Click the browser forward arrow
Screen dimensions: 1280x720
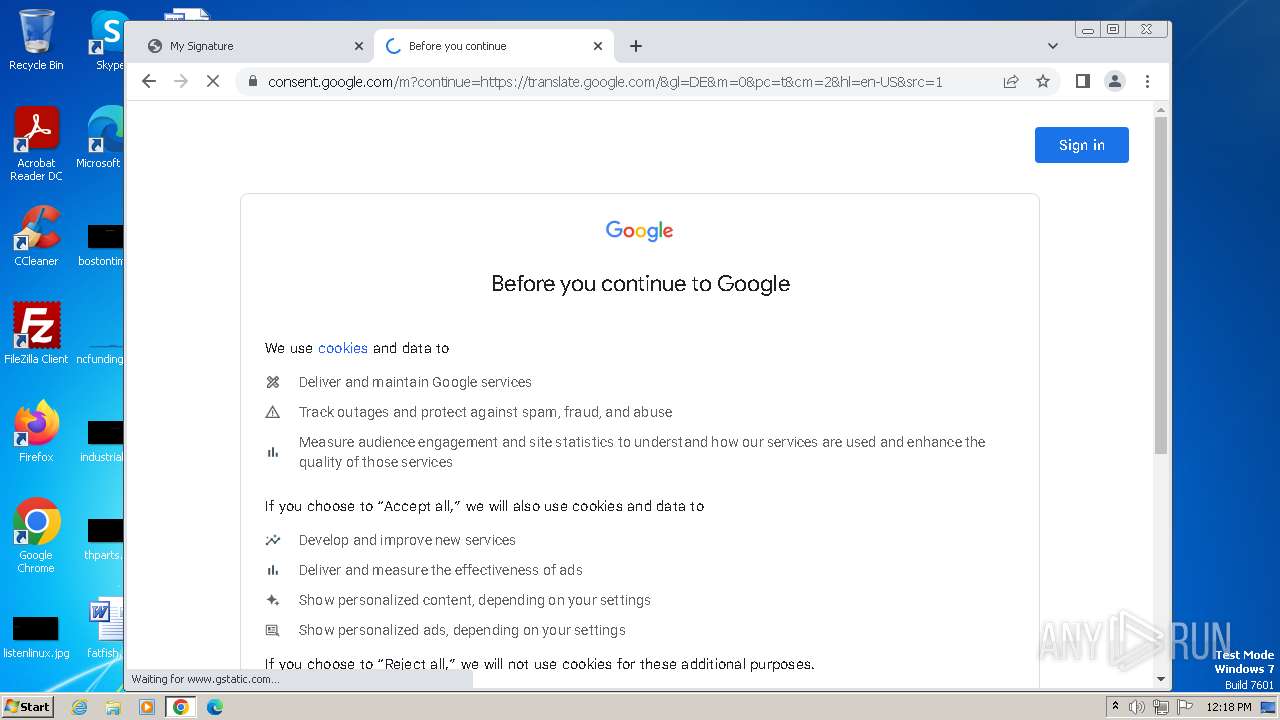[x=181, y=81]
